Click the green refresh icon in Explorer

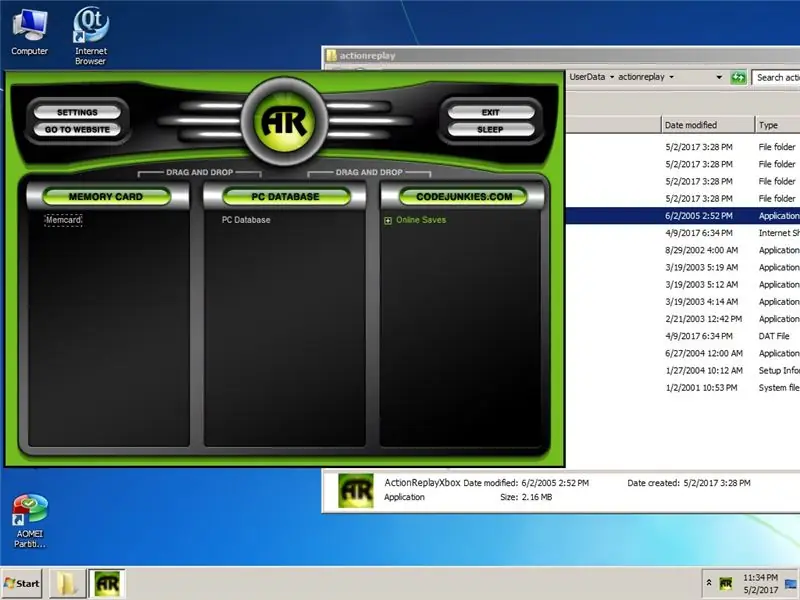pyautogui.click(x=738, y=78)
